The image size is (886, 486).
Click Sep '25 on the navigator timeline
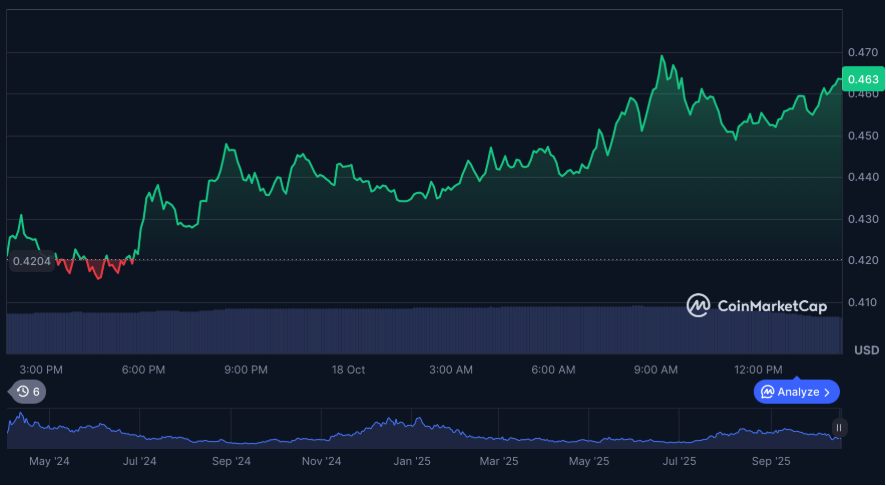[770, 462]
